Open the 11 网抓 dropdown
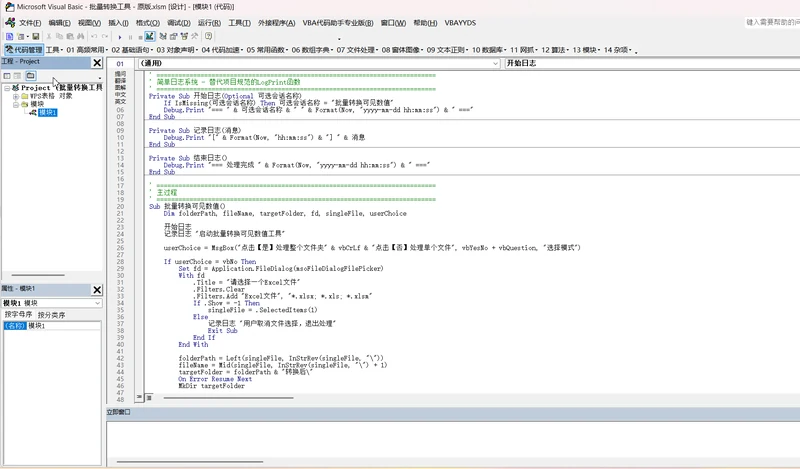The height and width of the screenshot is (469, 800). click(x=524, y=50)
